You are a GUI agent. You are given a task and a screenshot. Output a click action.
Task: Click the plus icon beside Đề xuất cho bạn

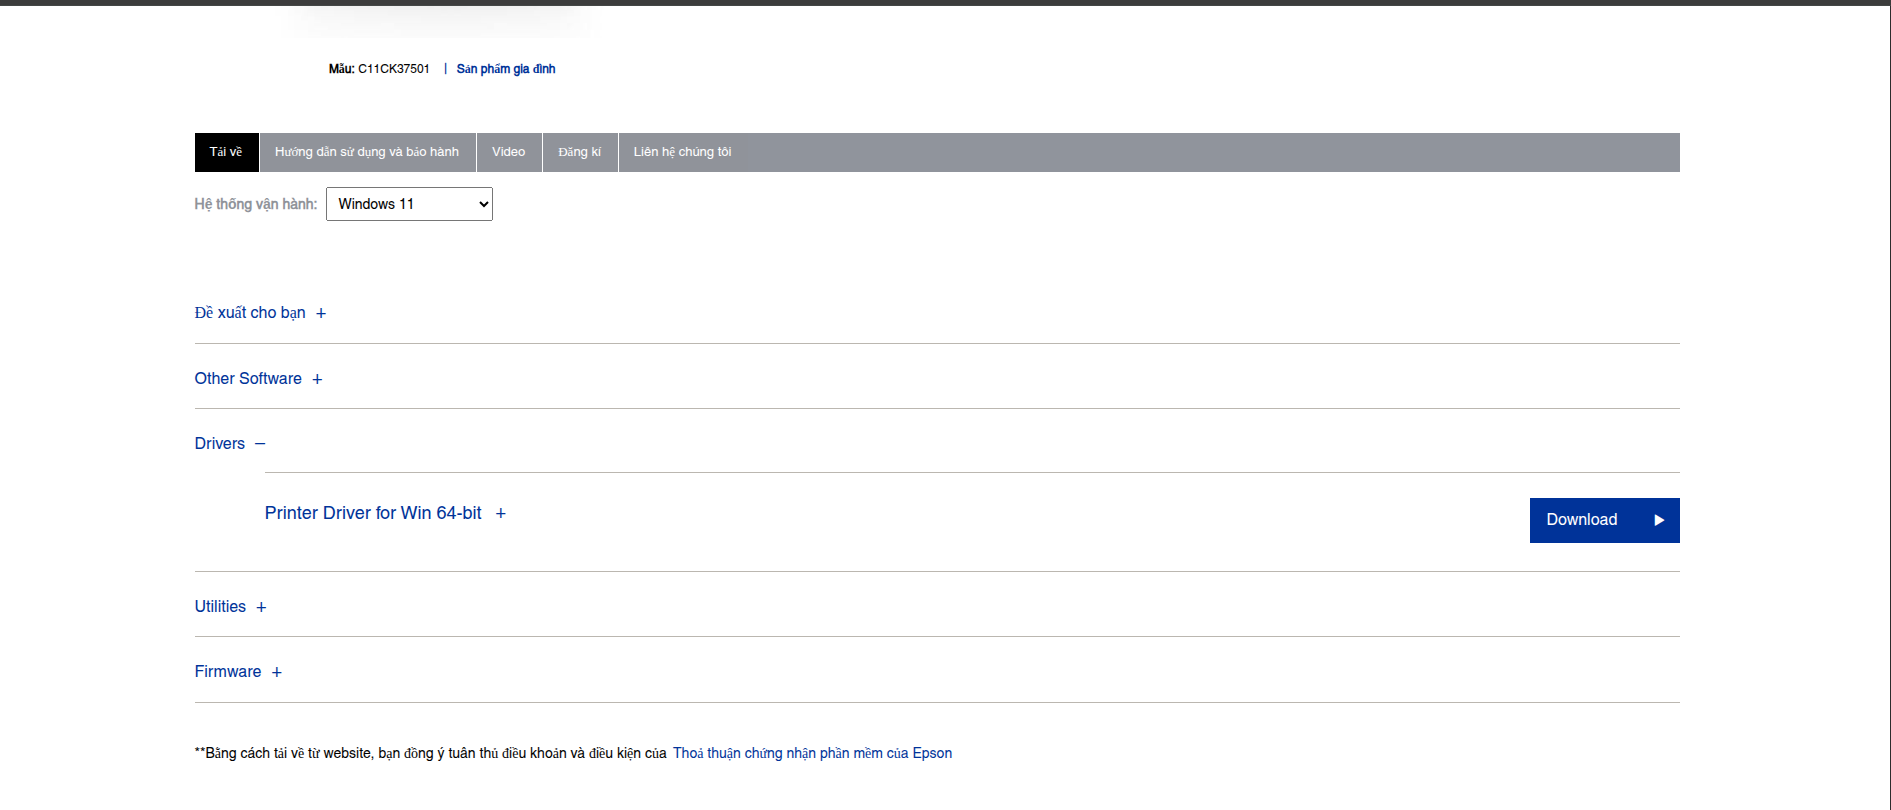[321, 314]
